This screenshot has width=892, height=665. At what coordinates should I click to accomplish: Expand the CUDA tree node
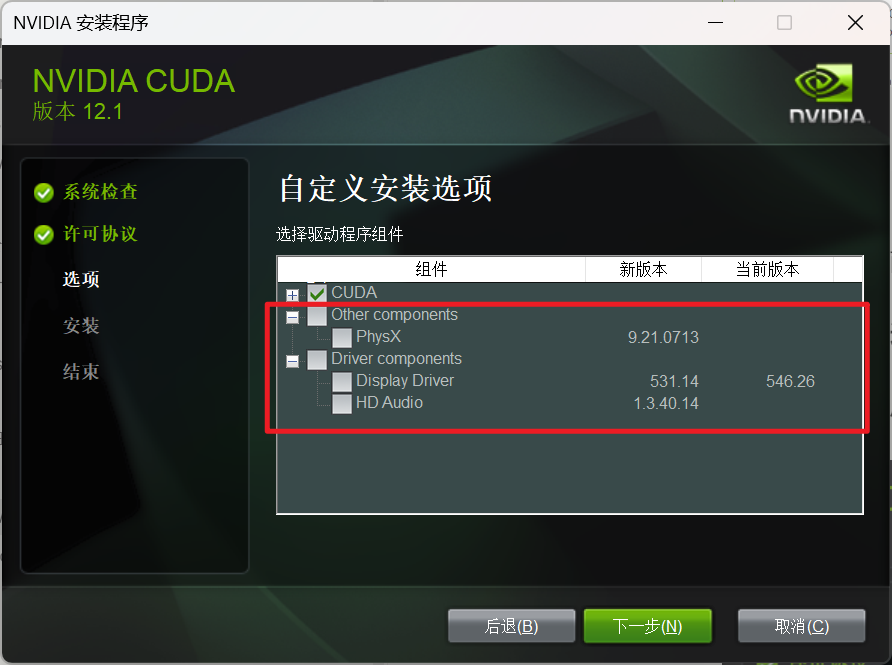pos(292,295)
